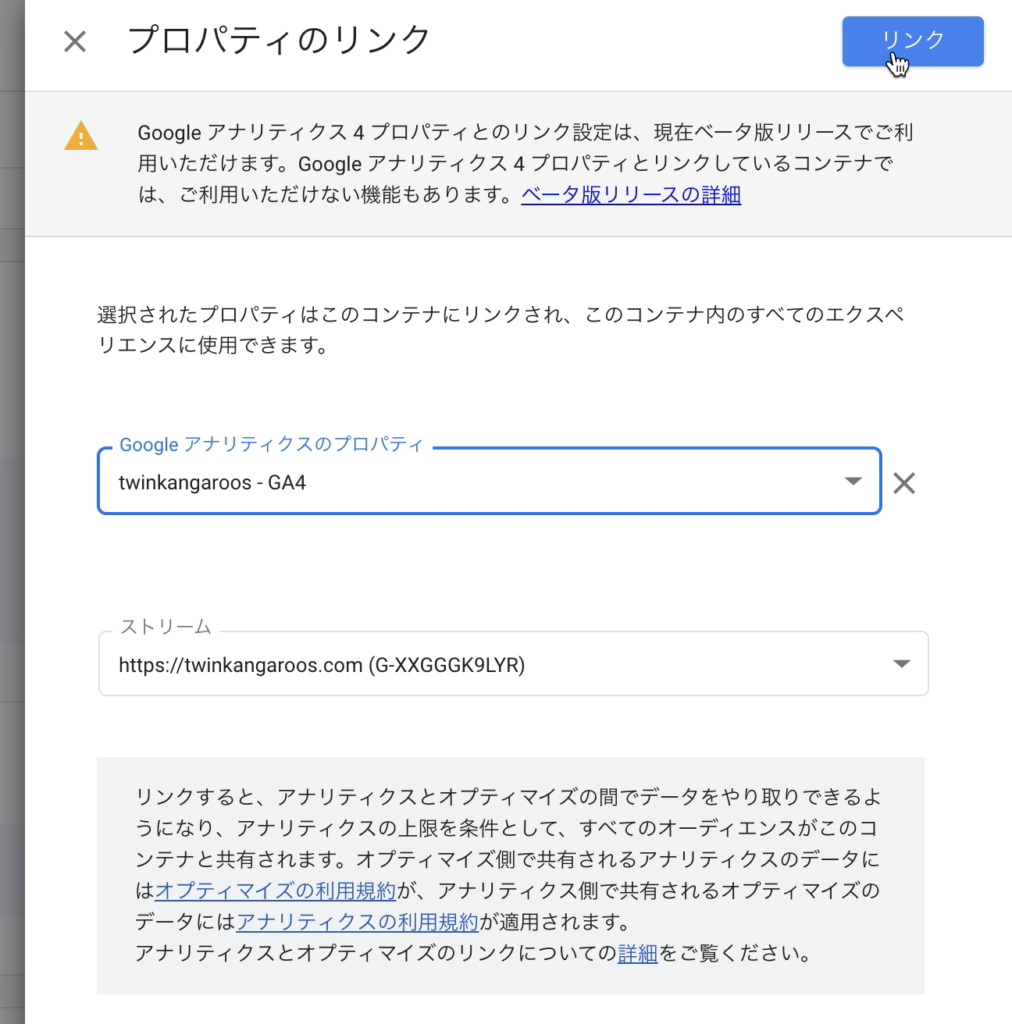Click the ストリーム field label
The width and height of the screenshot is (1012, 1024).
coord(166,626)
